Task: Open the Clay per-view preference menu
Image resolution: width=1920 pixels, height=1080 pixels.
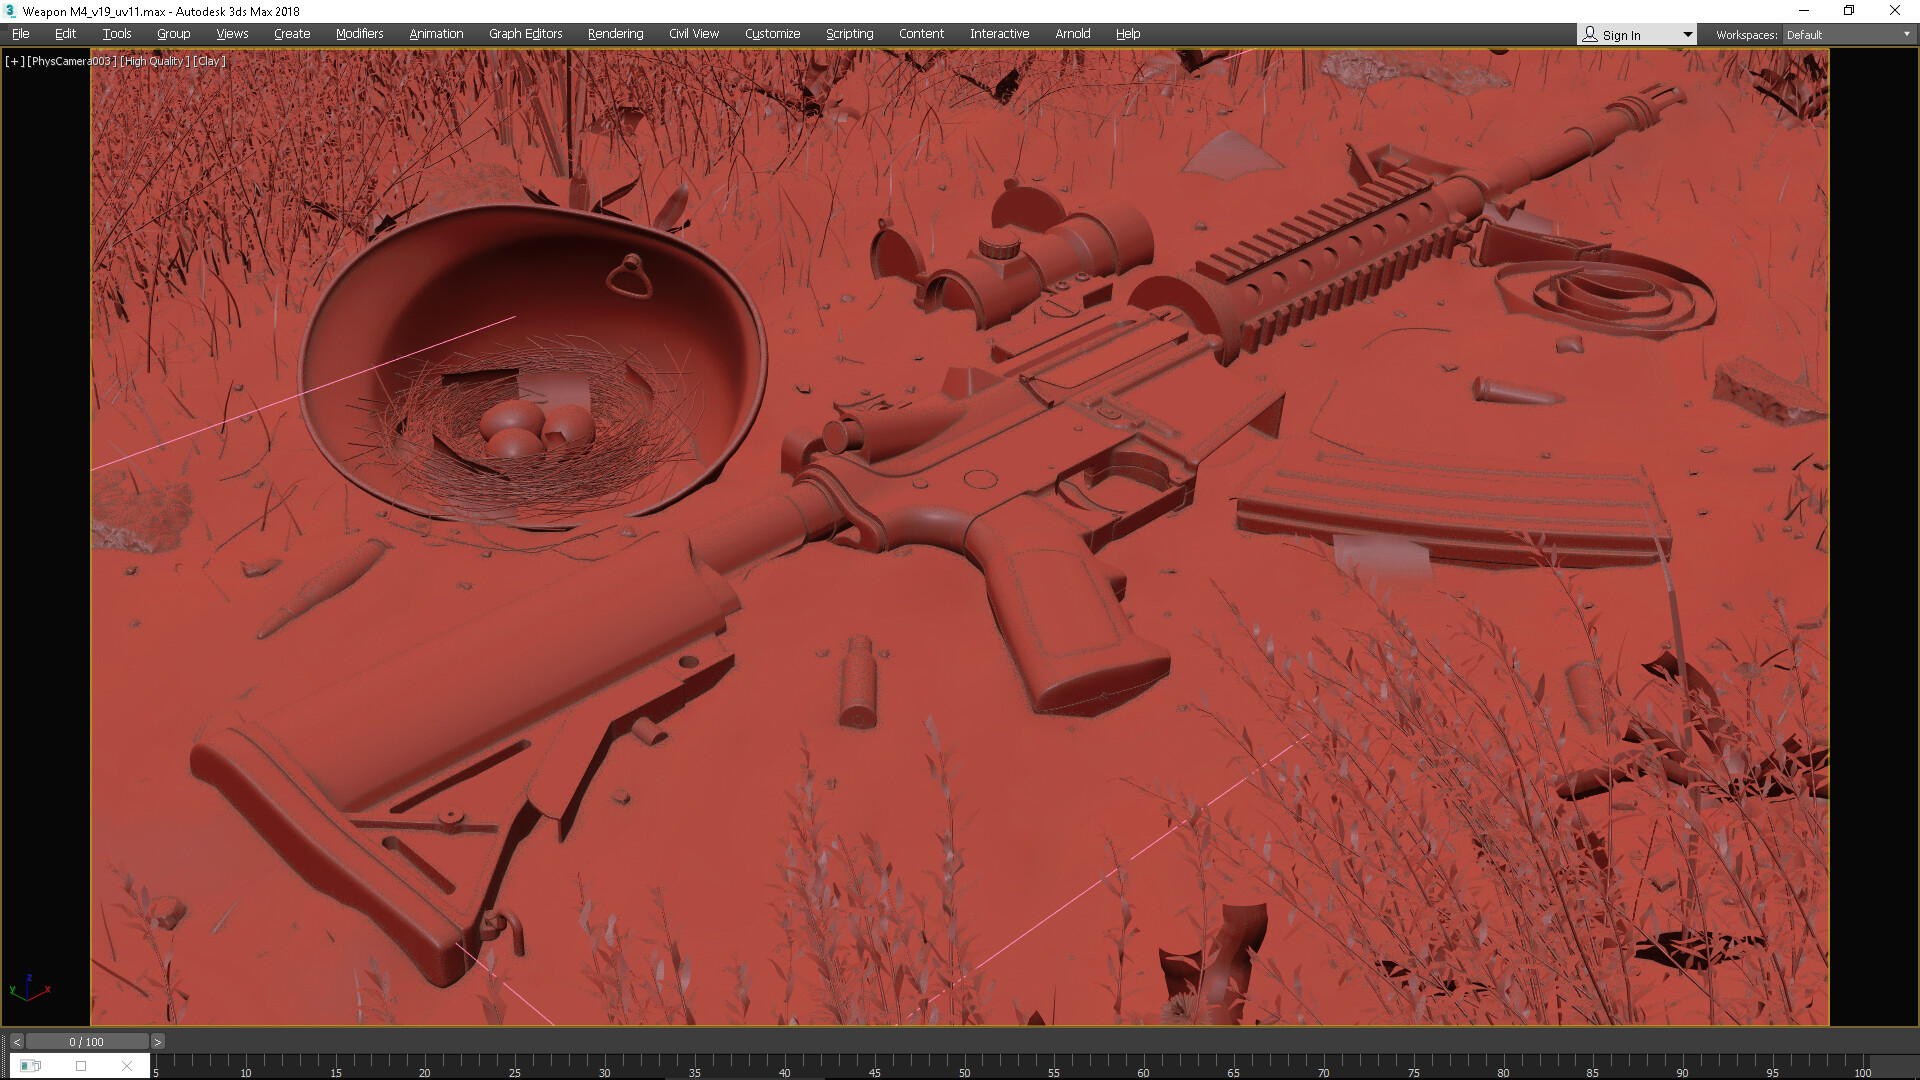Action: pos(209,61)
